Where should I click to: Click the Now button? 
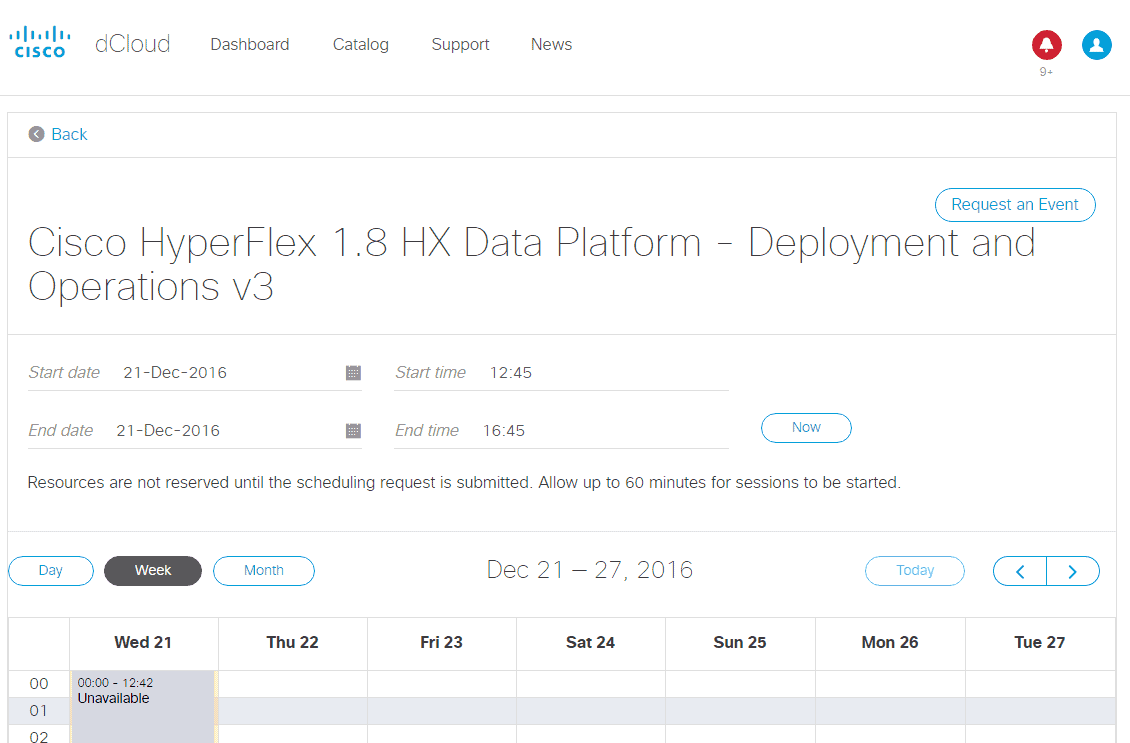coord(806,427)
